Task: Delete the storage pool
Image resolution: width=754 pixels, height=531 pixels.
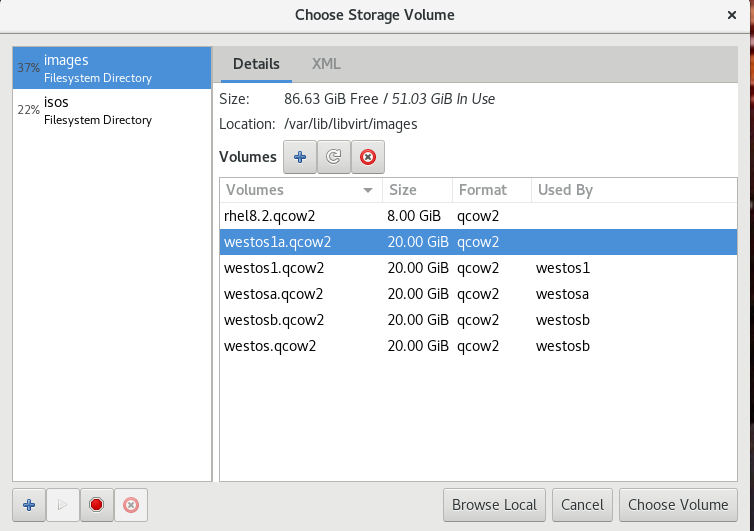Action: coord(131,505)
